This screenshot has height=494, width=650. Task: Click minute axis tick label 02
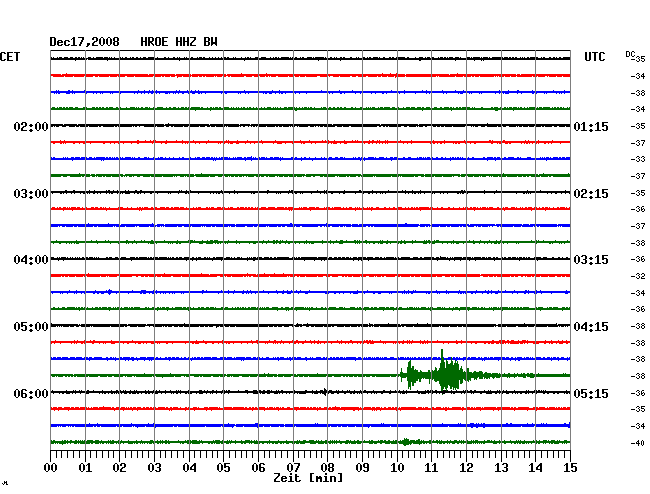(119, 467)
